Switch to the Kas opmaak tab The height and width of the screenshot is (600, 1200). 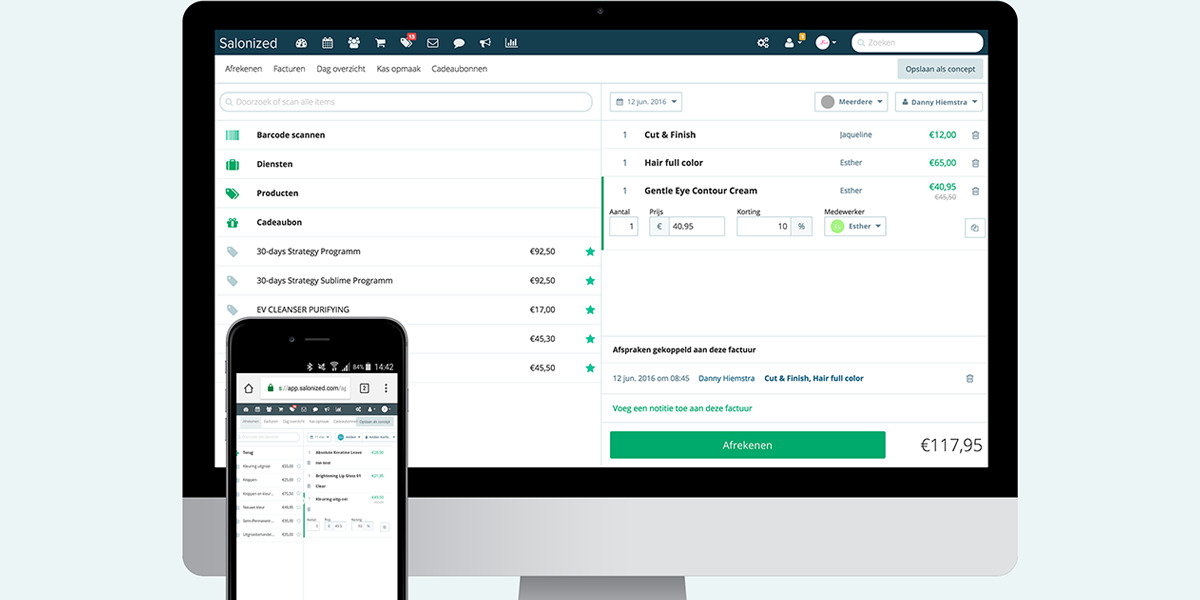(399, 69)
